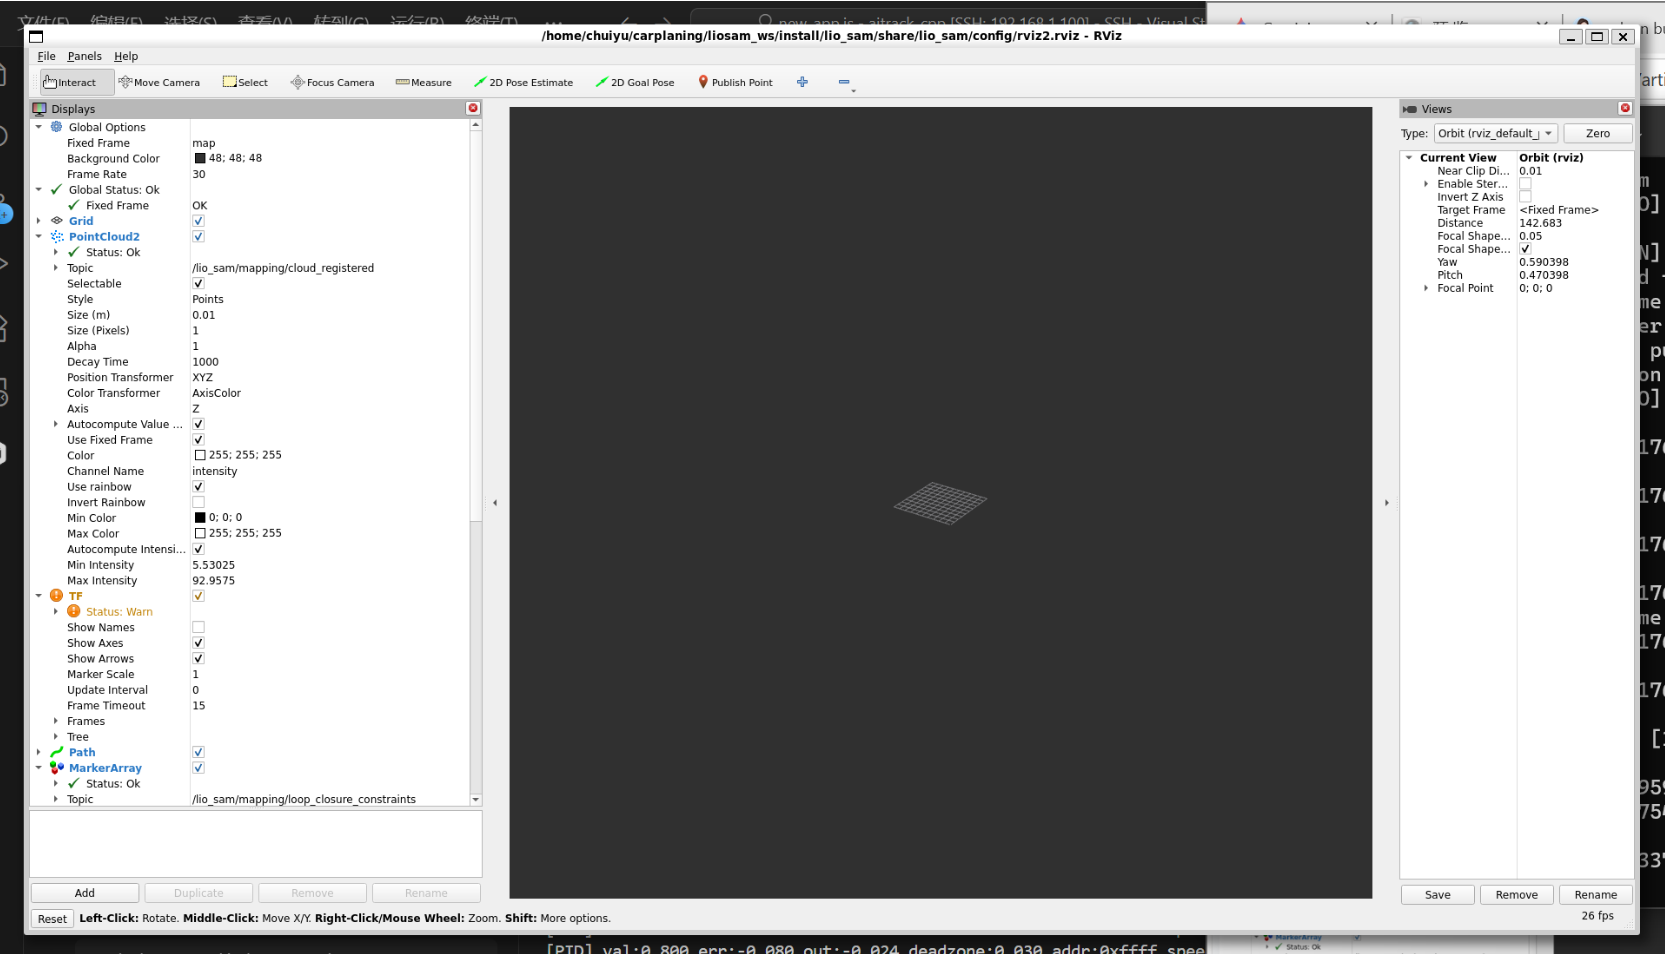Open the view Type dropdown
The width and height of the screenshot is (1665, 954).
coord(1495,134)
